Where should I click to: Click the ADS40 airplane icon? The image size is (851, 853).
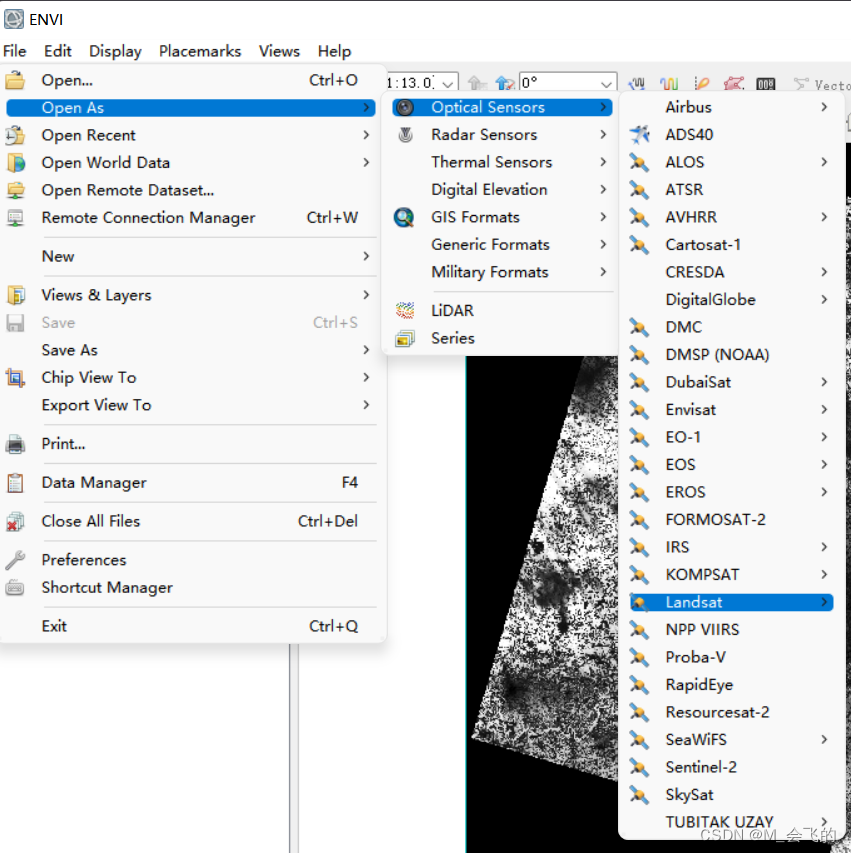point(639,134)
